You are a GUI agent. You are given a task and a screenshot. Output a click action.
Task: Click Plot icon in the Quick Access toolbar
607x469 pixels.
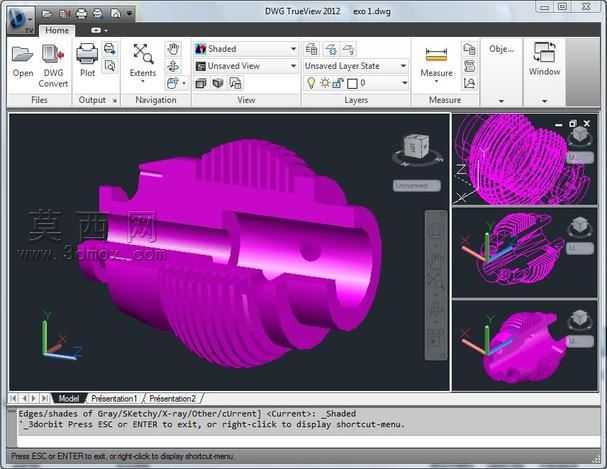(x=81, y=14)
